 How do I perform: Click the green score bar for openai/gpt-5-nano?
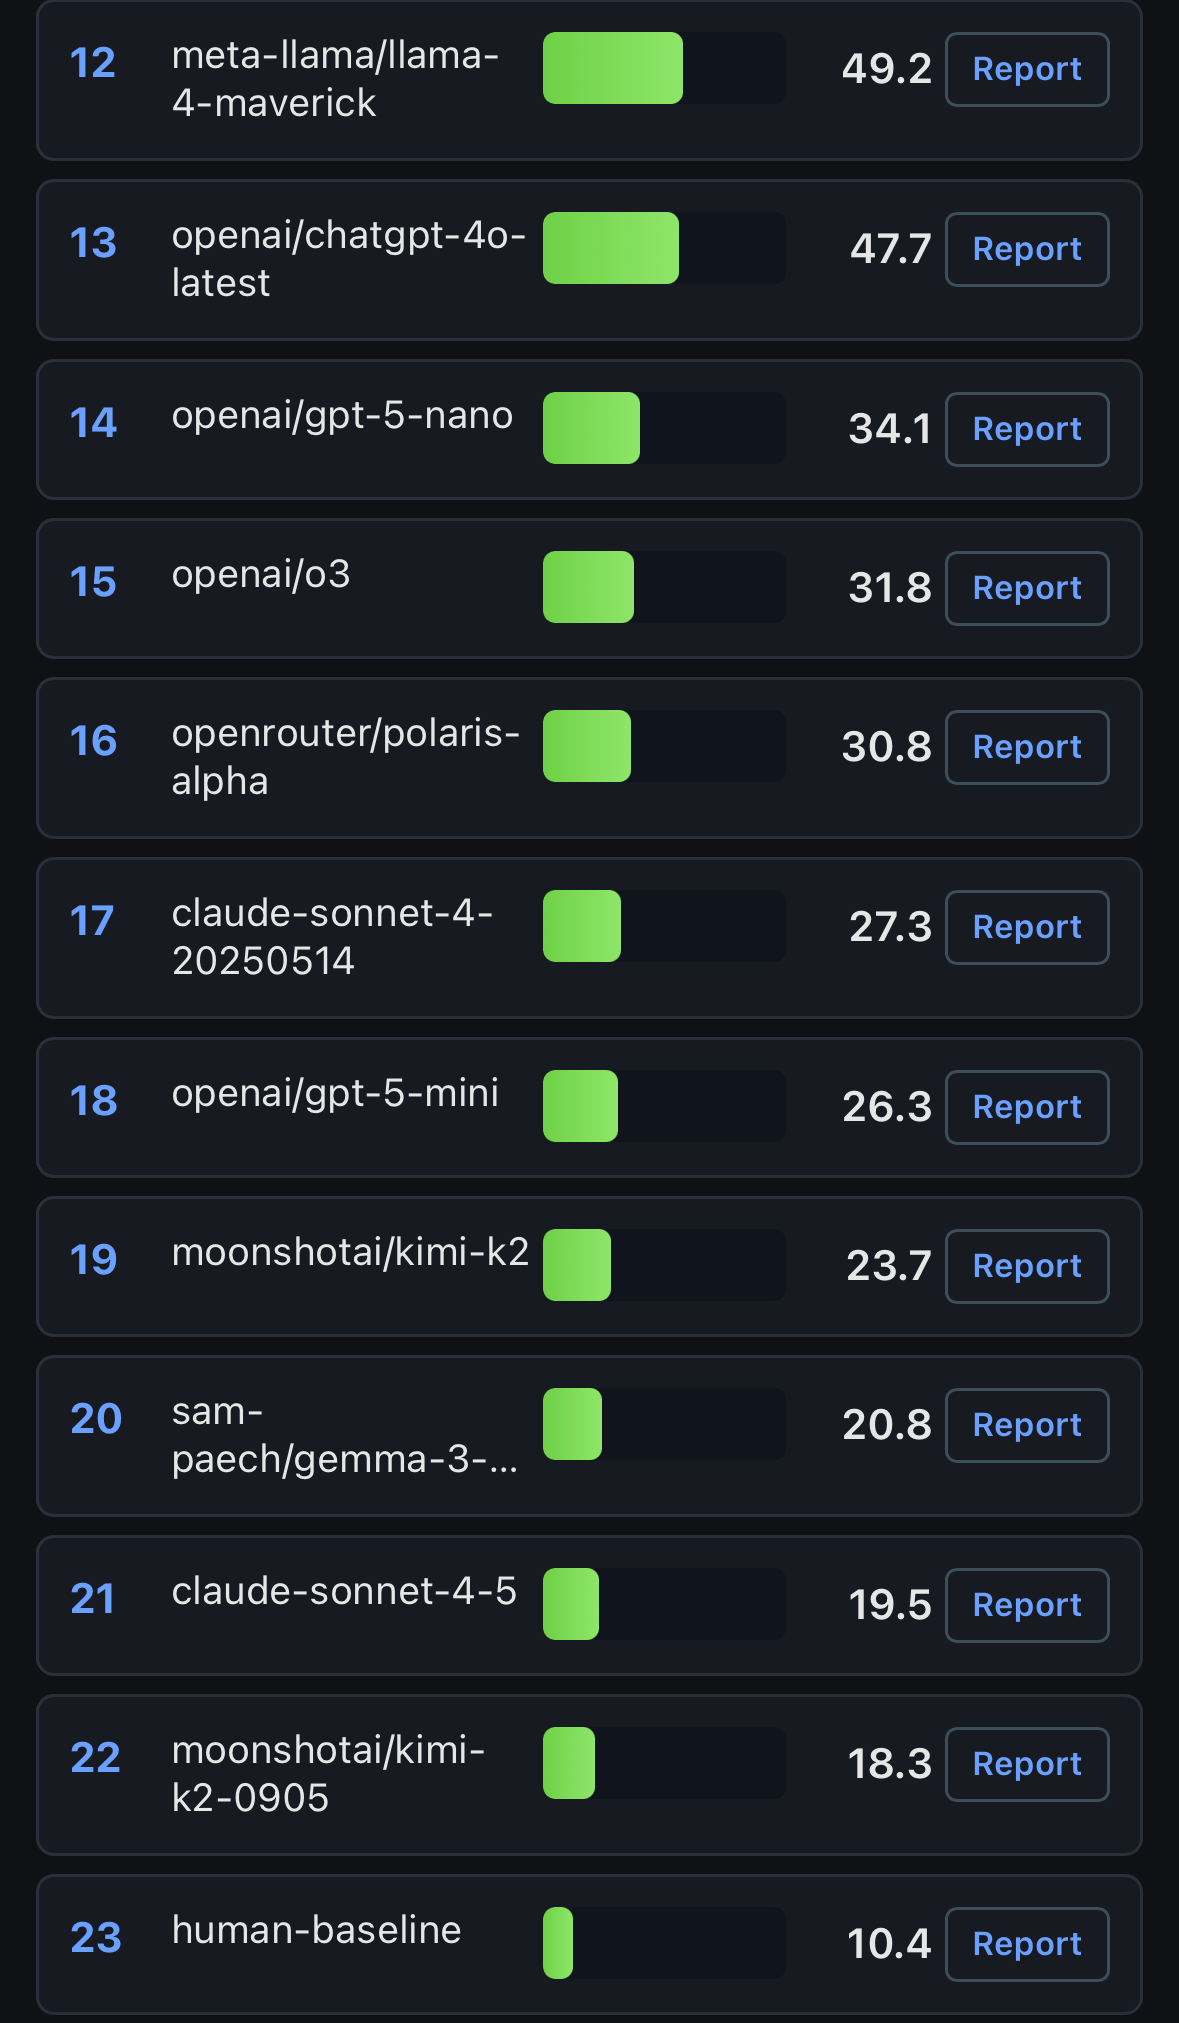591,428
